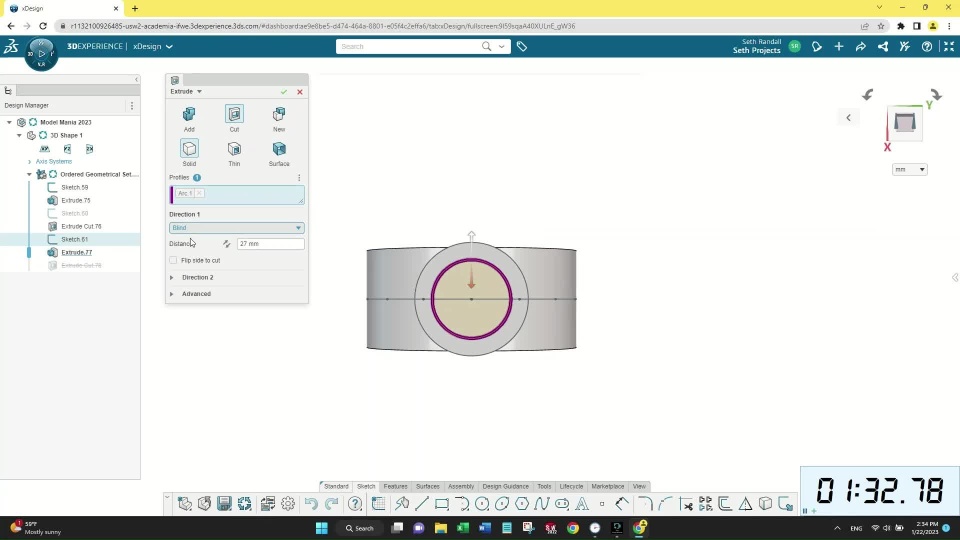Click the Undo arrow in the toolbar
The width and height of the screenshot is (960, 540).
pos(311,504)
